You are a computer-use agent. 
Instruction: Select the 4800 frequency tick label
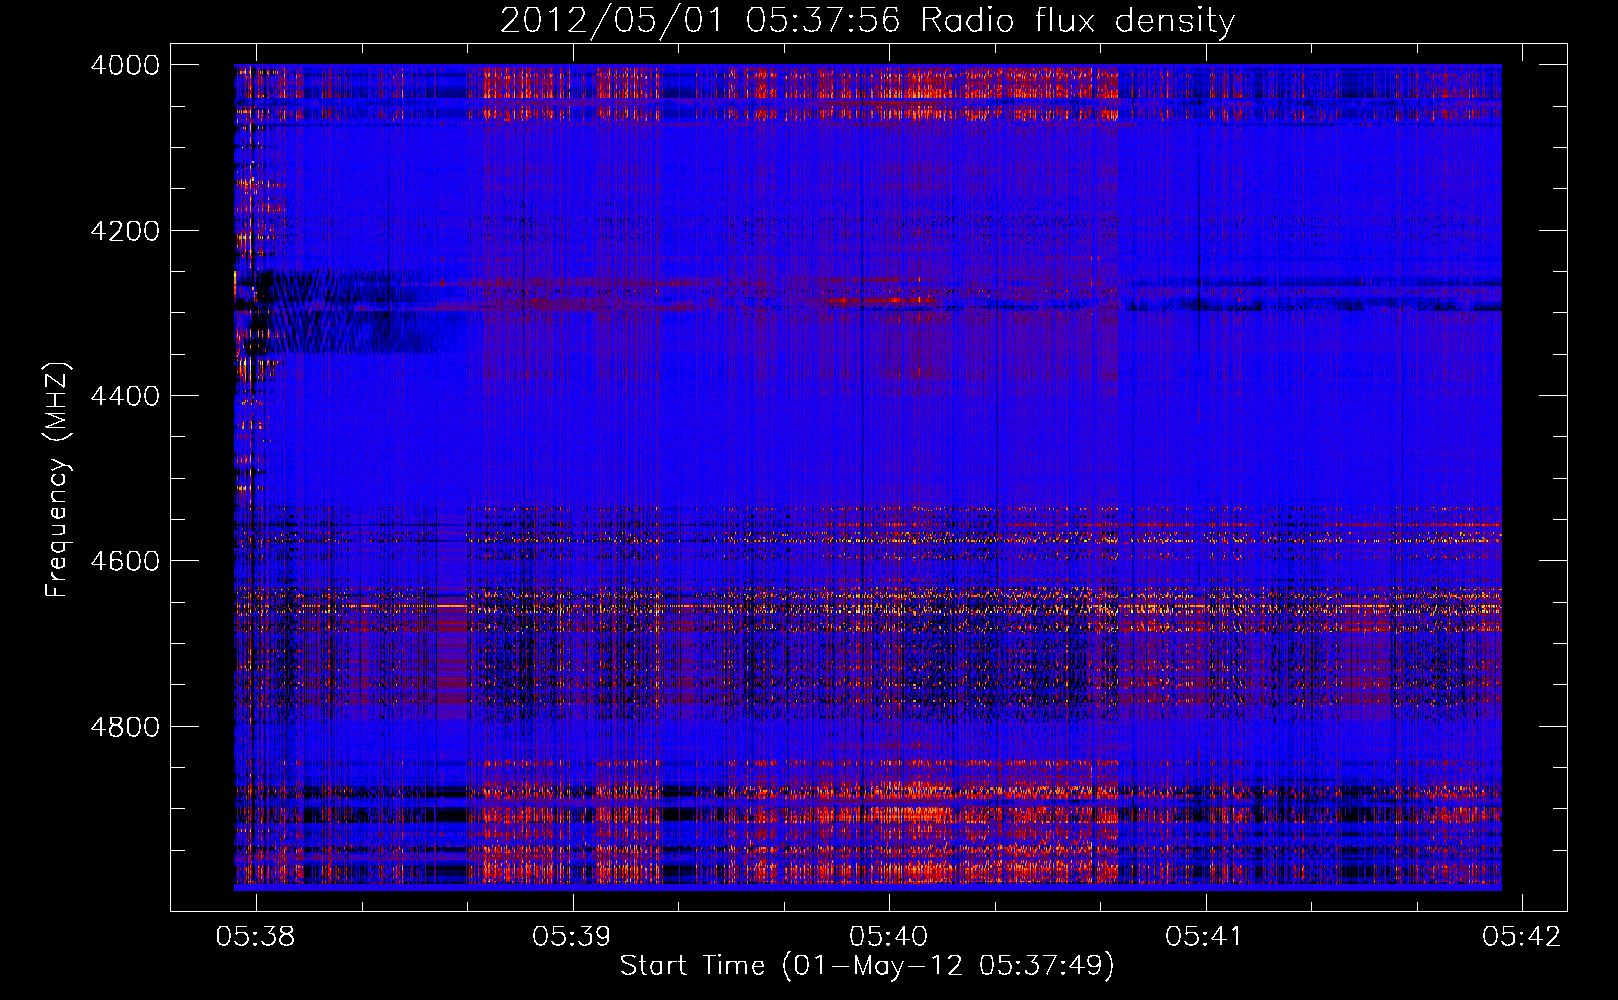click(125, 727)
